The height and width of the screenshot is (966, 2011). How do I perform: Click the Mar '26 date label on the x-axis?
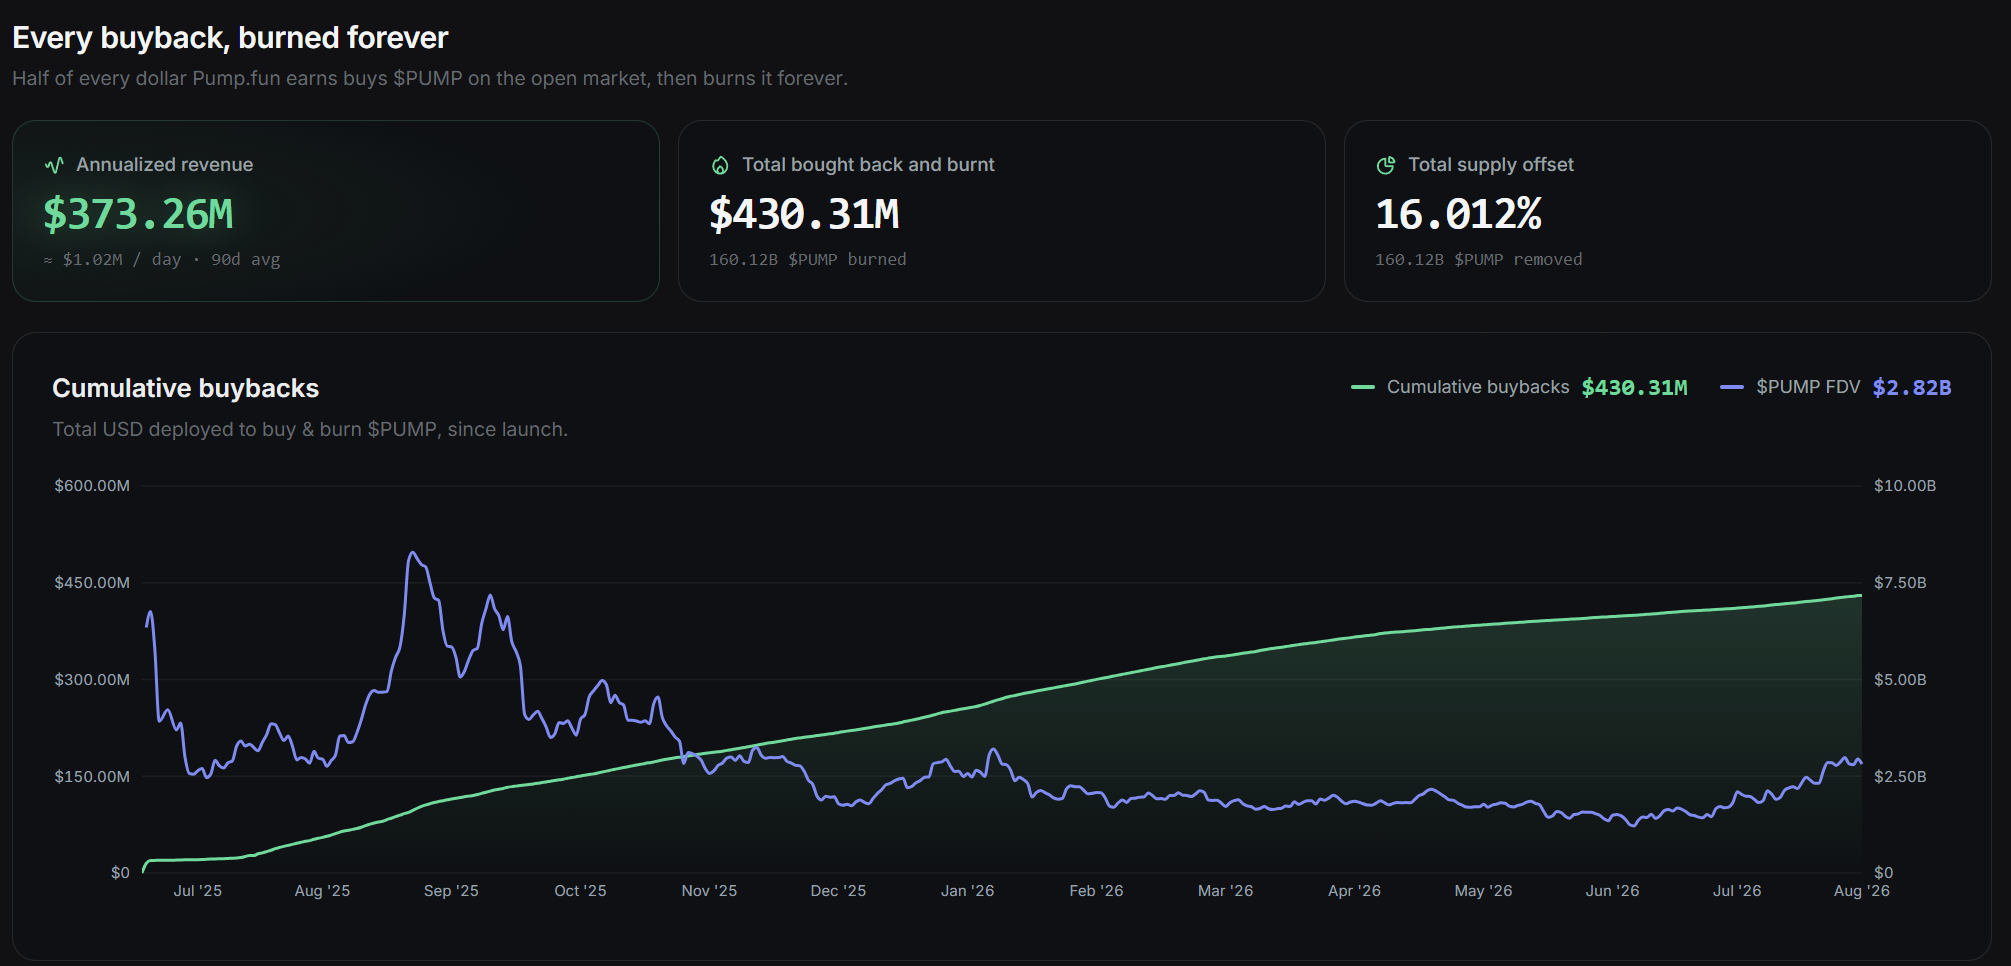(1225, 891)
